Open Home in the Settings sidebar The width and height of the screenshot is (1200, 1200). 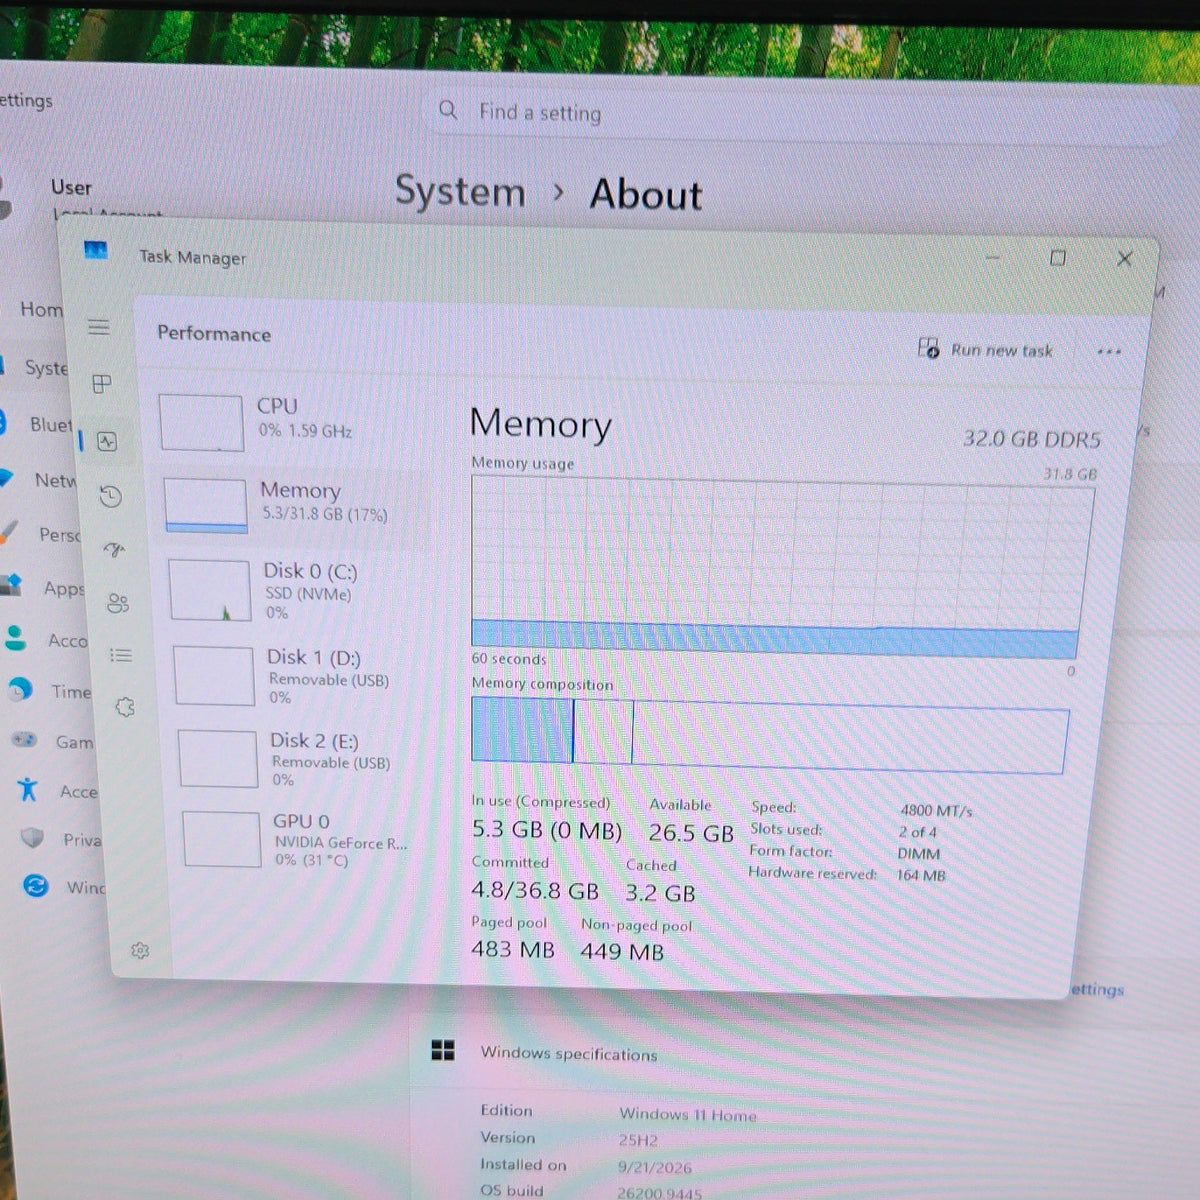pos(40,309)
